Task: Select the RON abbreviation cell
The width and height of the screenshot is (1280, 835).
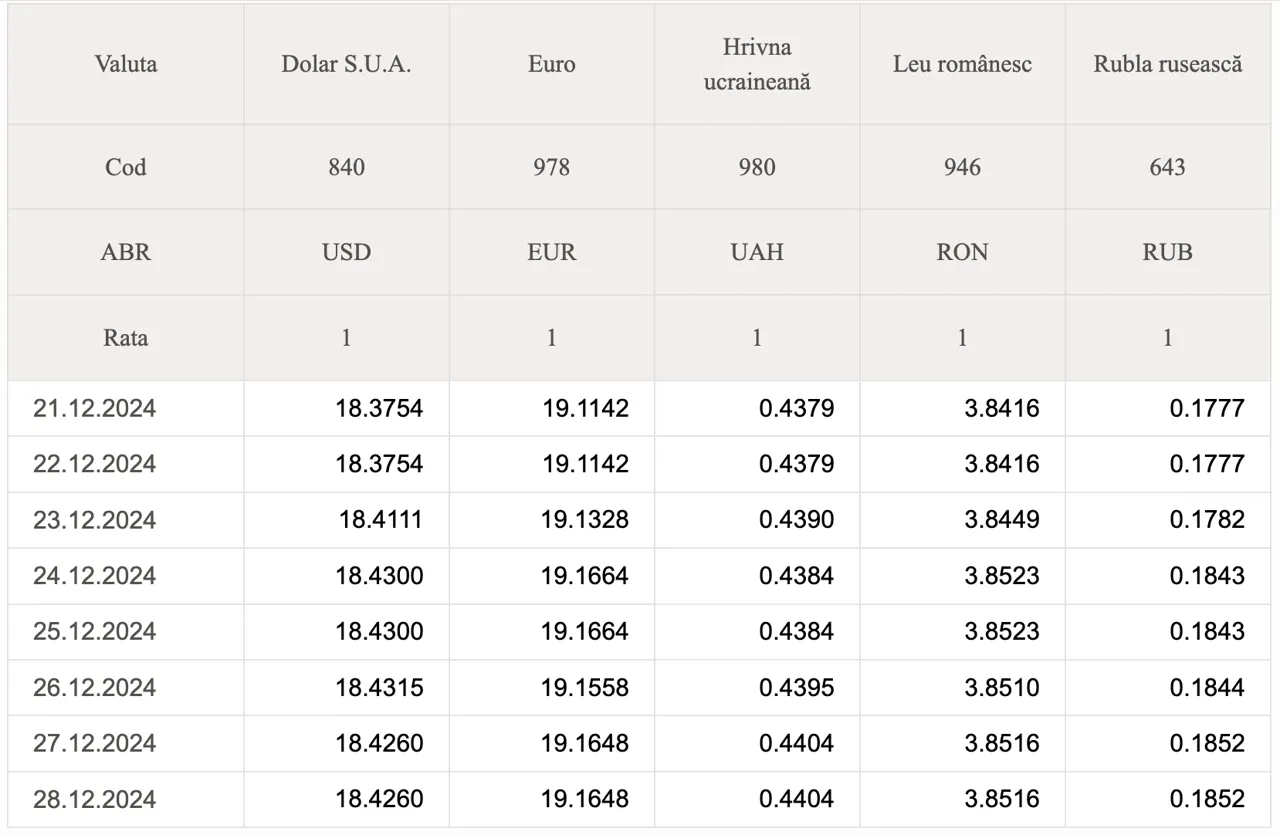Action: (x=962, y=252)
